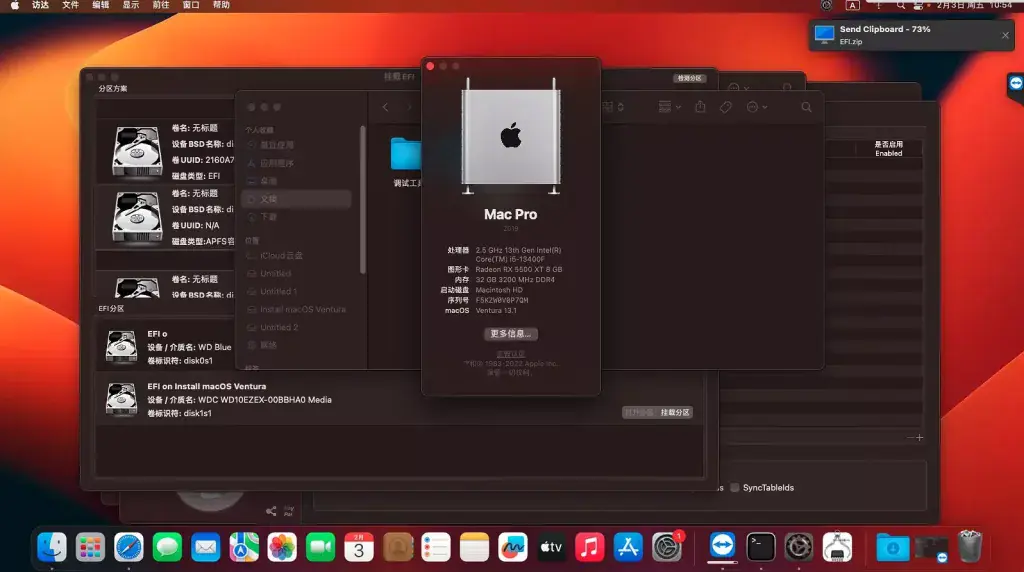Open the TeamViewer side panel tab
1024x572 pixels.
(1016, 84)
